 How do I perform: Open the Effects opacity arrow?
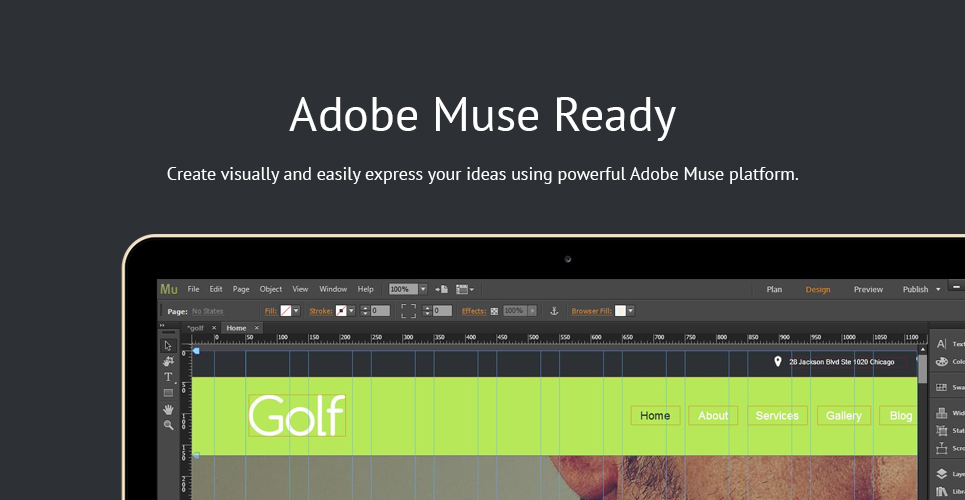coord(532,311)
